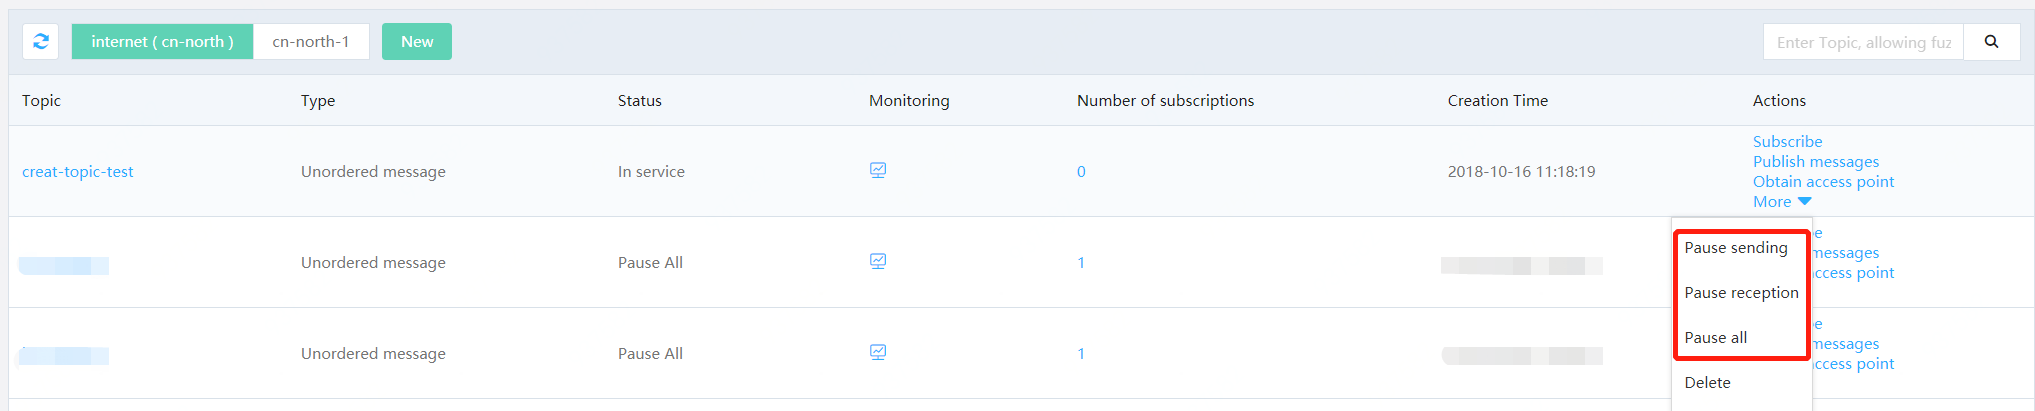Switch to the cn-north-1 region tab
This screenshot has height=411, width=2035.
click(x=311, y=42)
